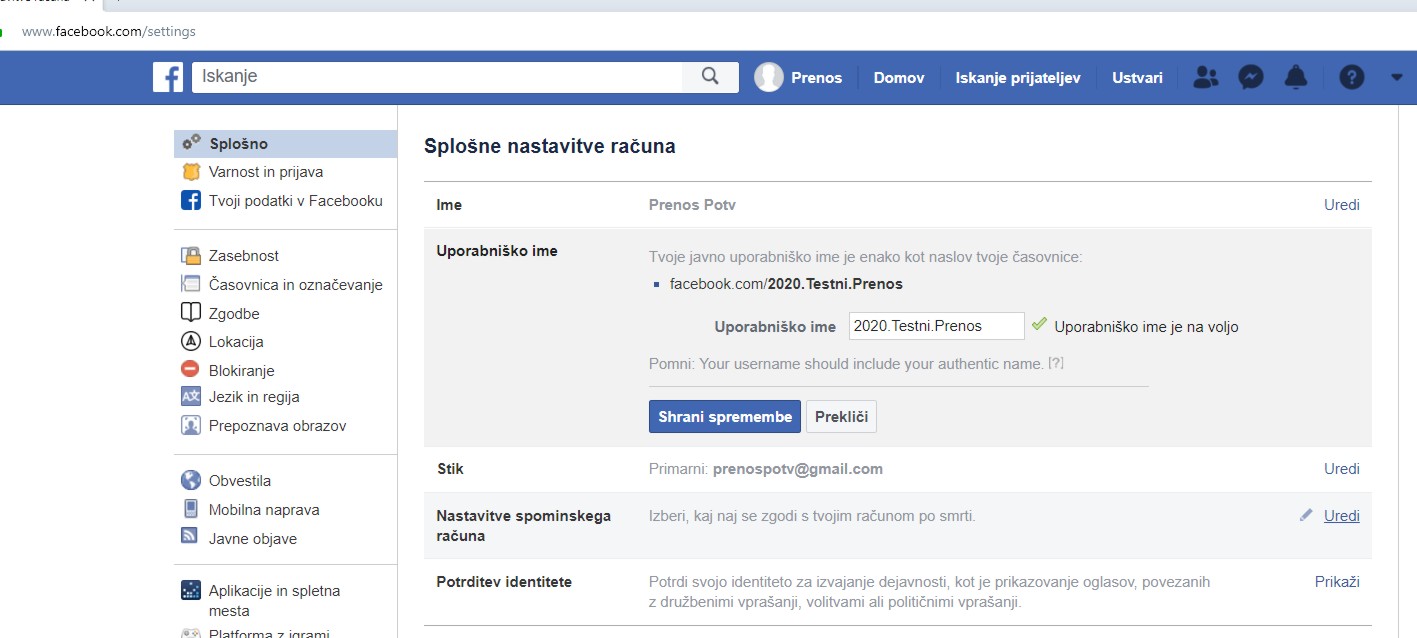The height and width of the screenshot is (638, 1417).
Task: Open Blokiranje settings section
Action: click(x=241, y=370)
